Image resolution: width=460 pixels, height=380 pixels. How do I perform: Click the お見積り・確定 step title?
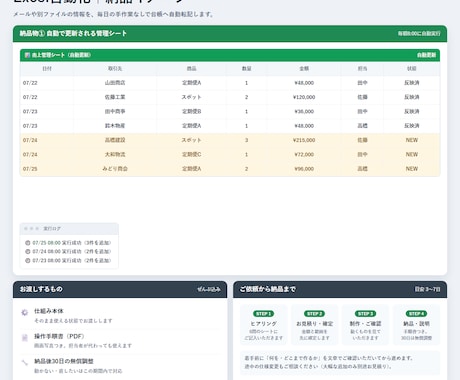click(314, 323)
